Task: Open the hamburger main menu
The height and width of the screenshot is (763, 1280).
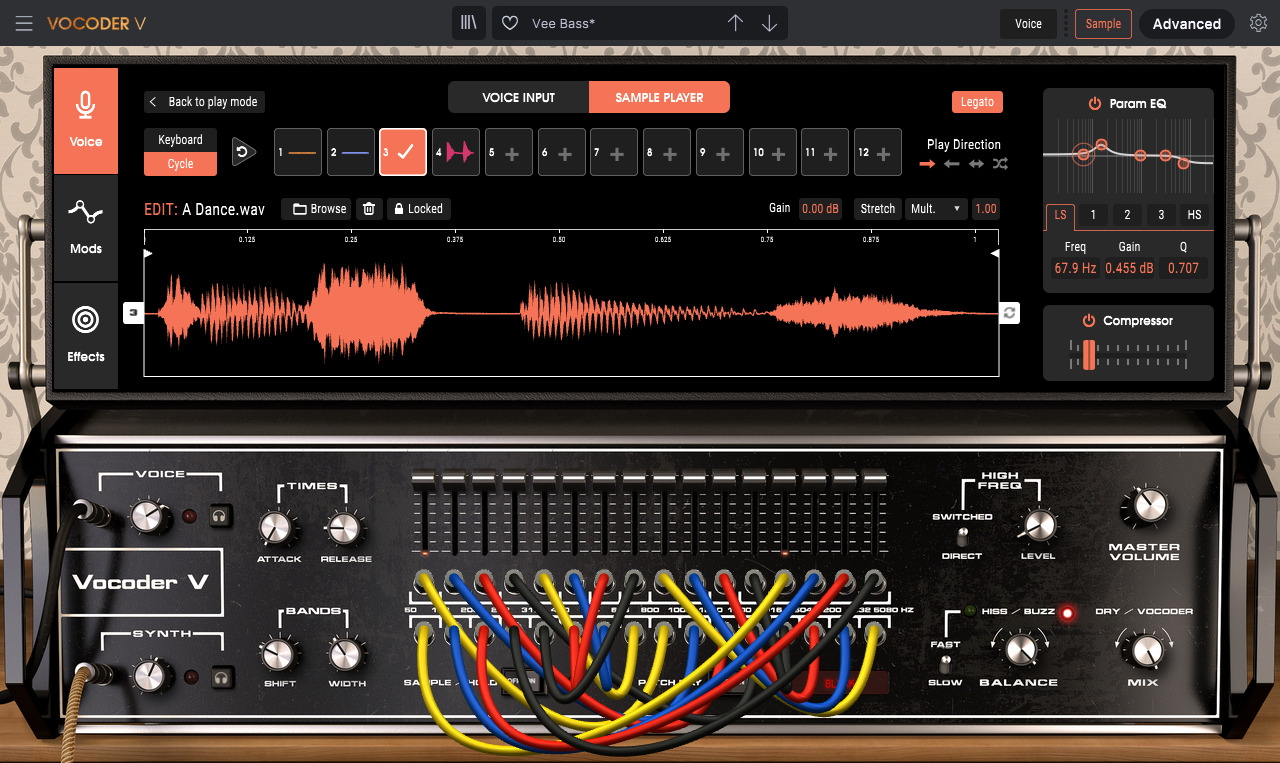Action: point(24,23)
